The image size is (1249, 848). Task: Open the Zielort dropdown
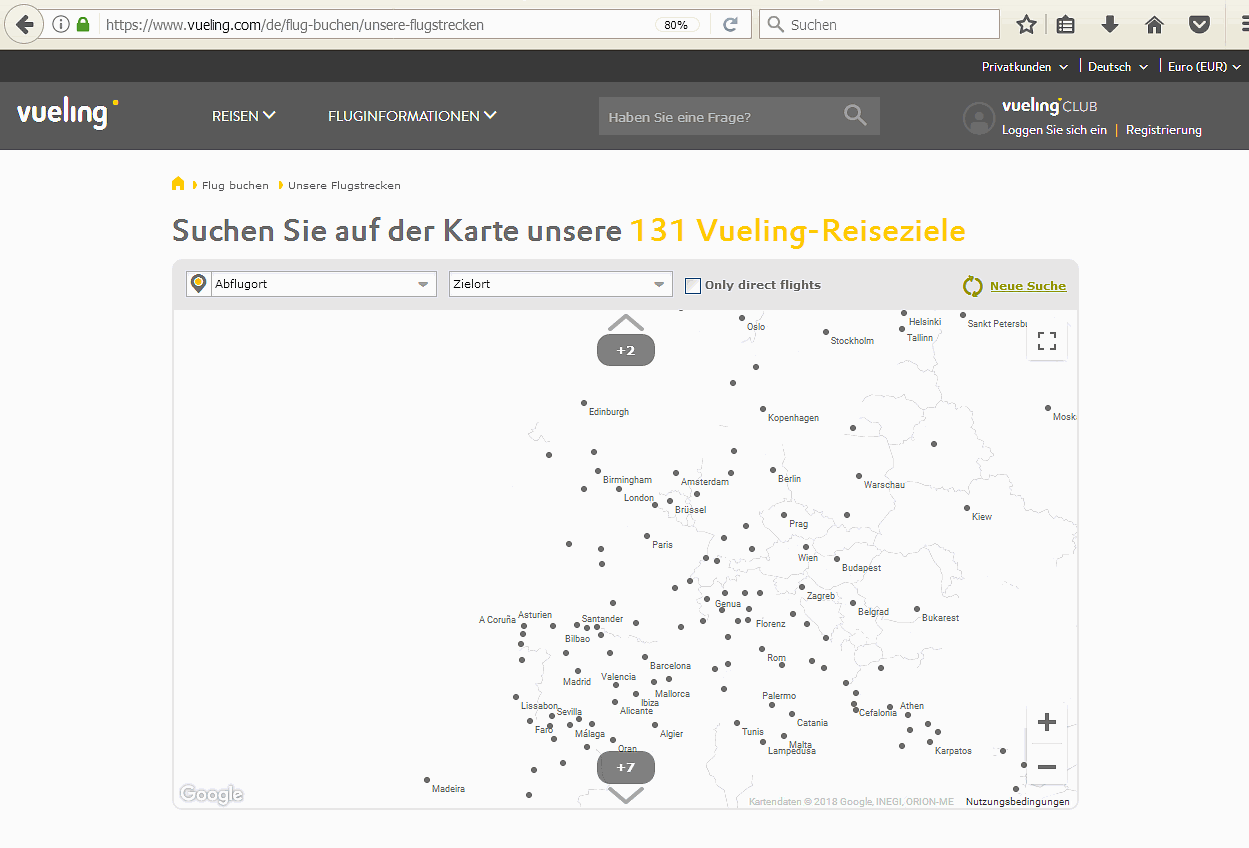tap(560, 284)
